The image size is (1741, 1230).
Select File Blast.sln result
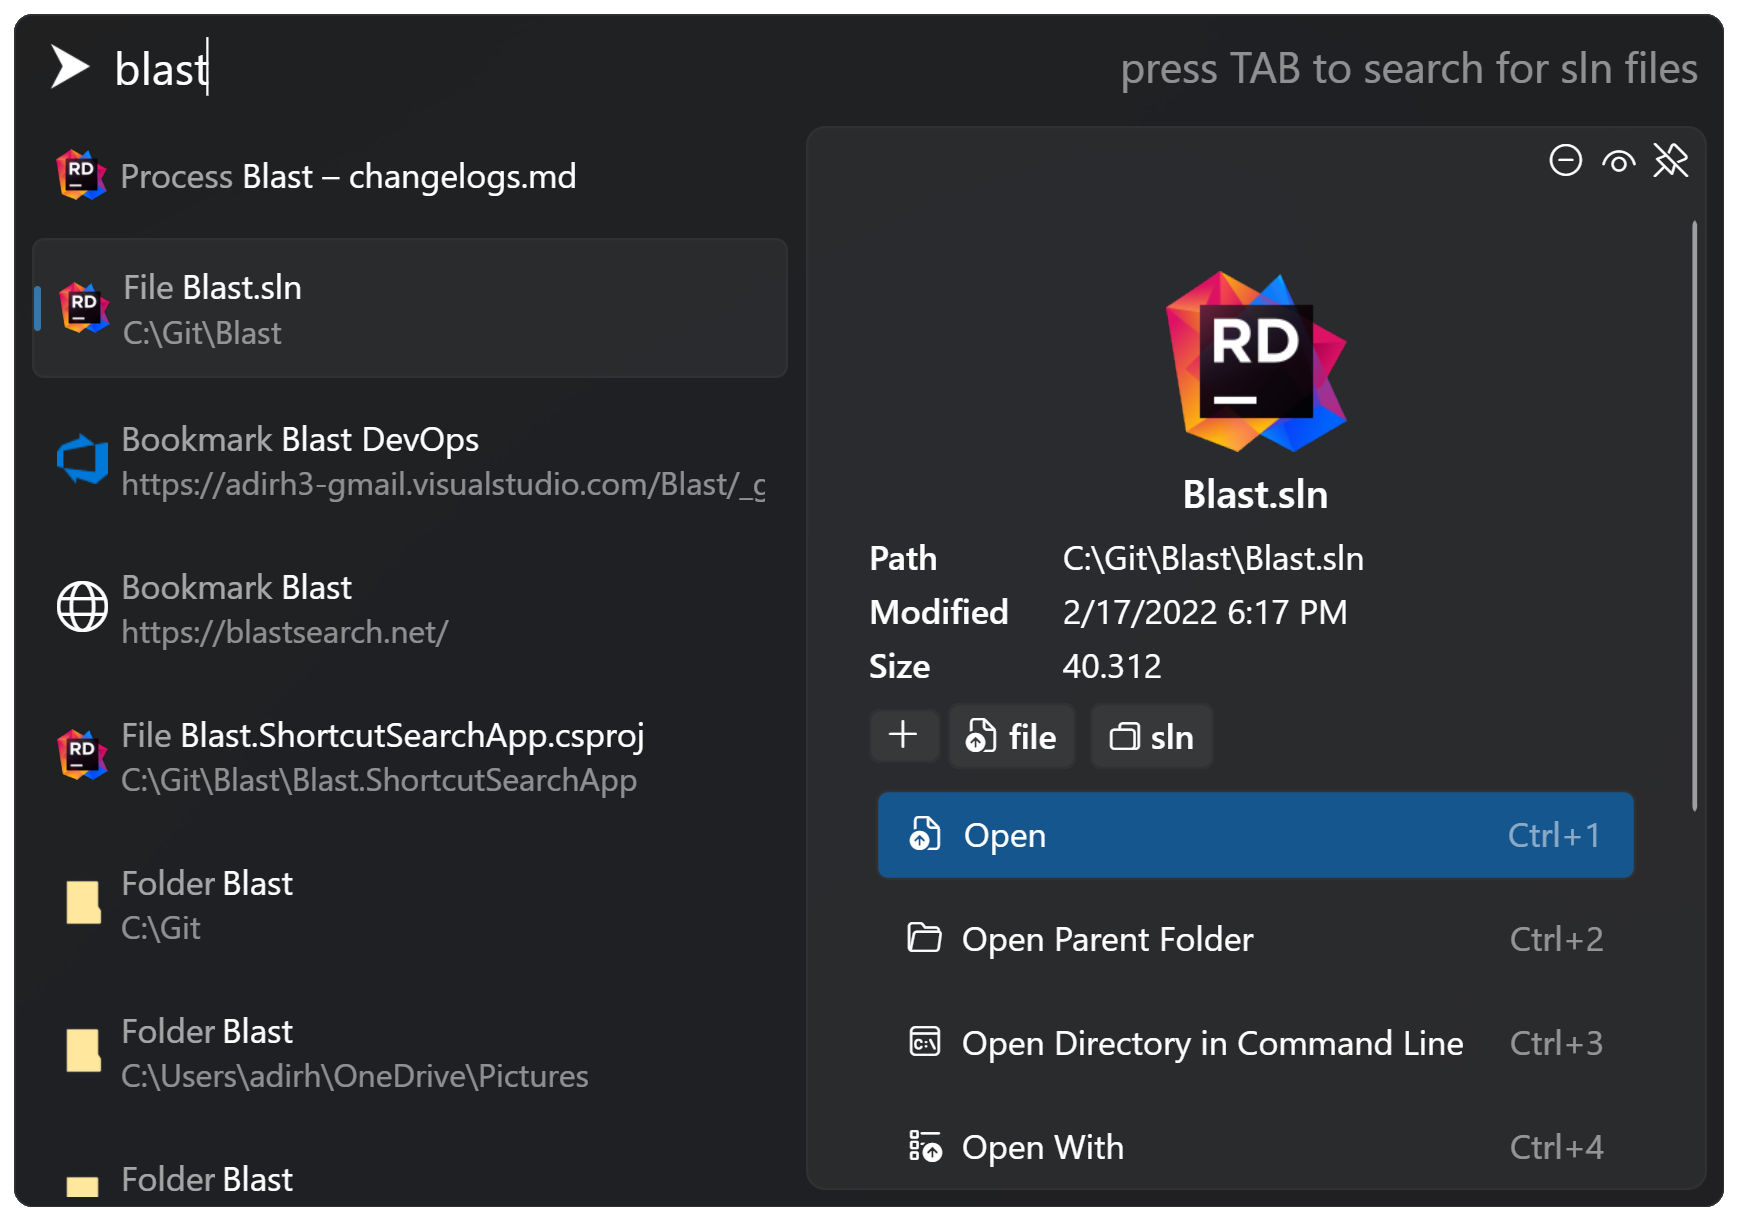(x=410, y=308)
